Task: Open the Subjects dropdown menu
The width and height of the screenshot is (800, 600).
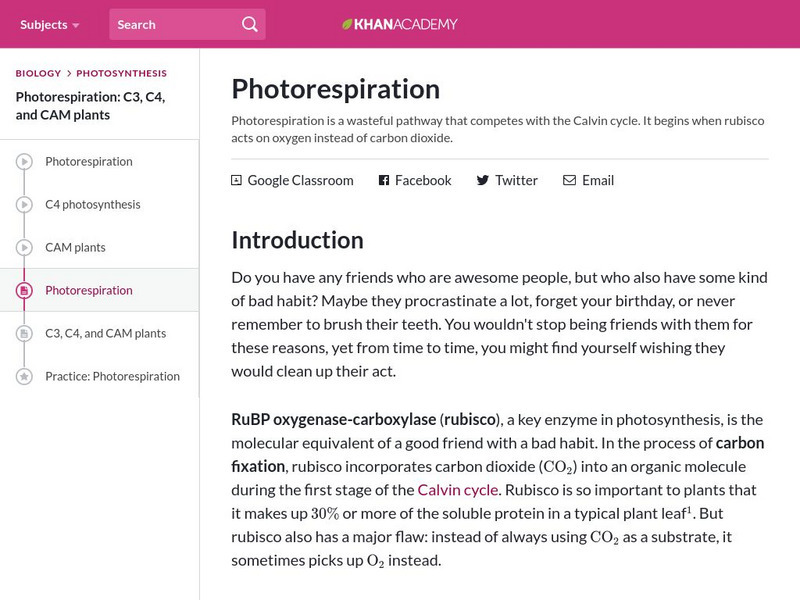Action: (49, 24)
